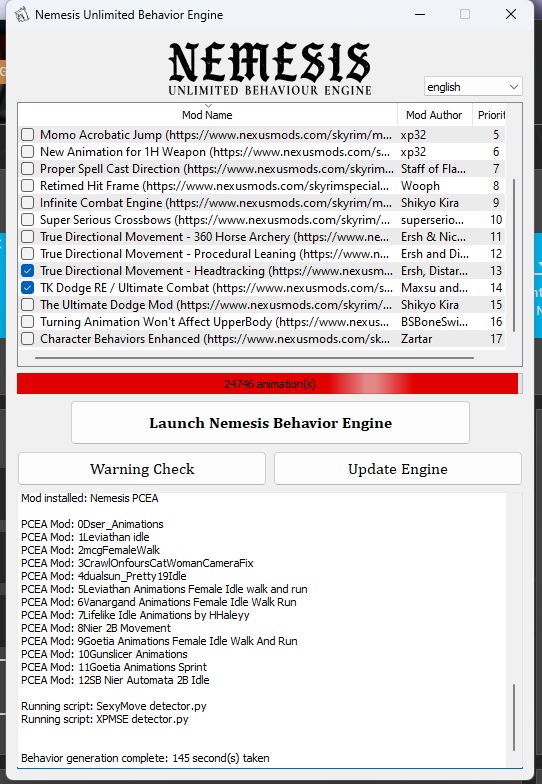Sort list by Mod Name header

(208, 115)
